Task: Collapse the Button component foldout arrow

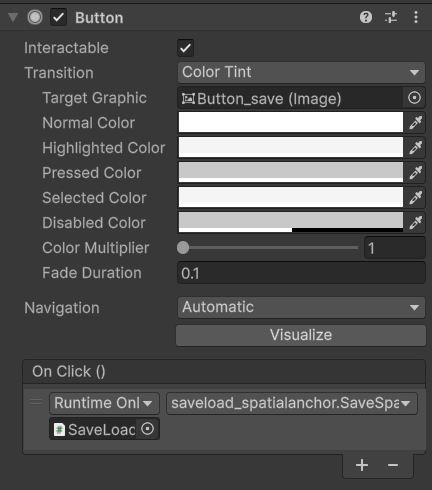Action: [13, 17]
